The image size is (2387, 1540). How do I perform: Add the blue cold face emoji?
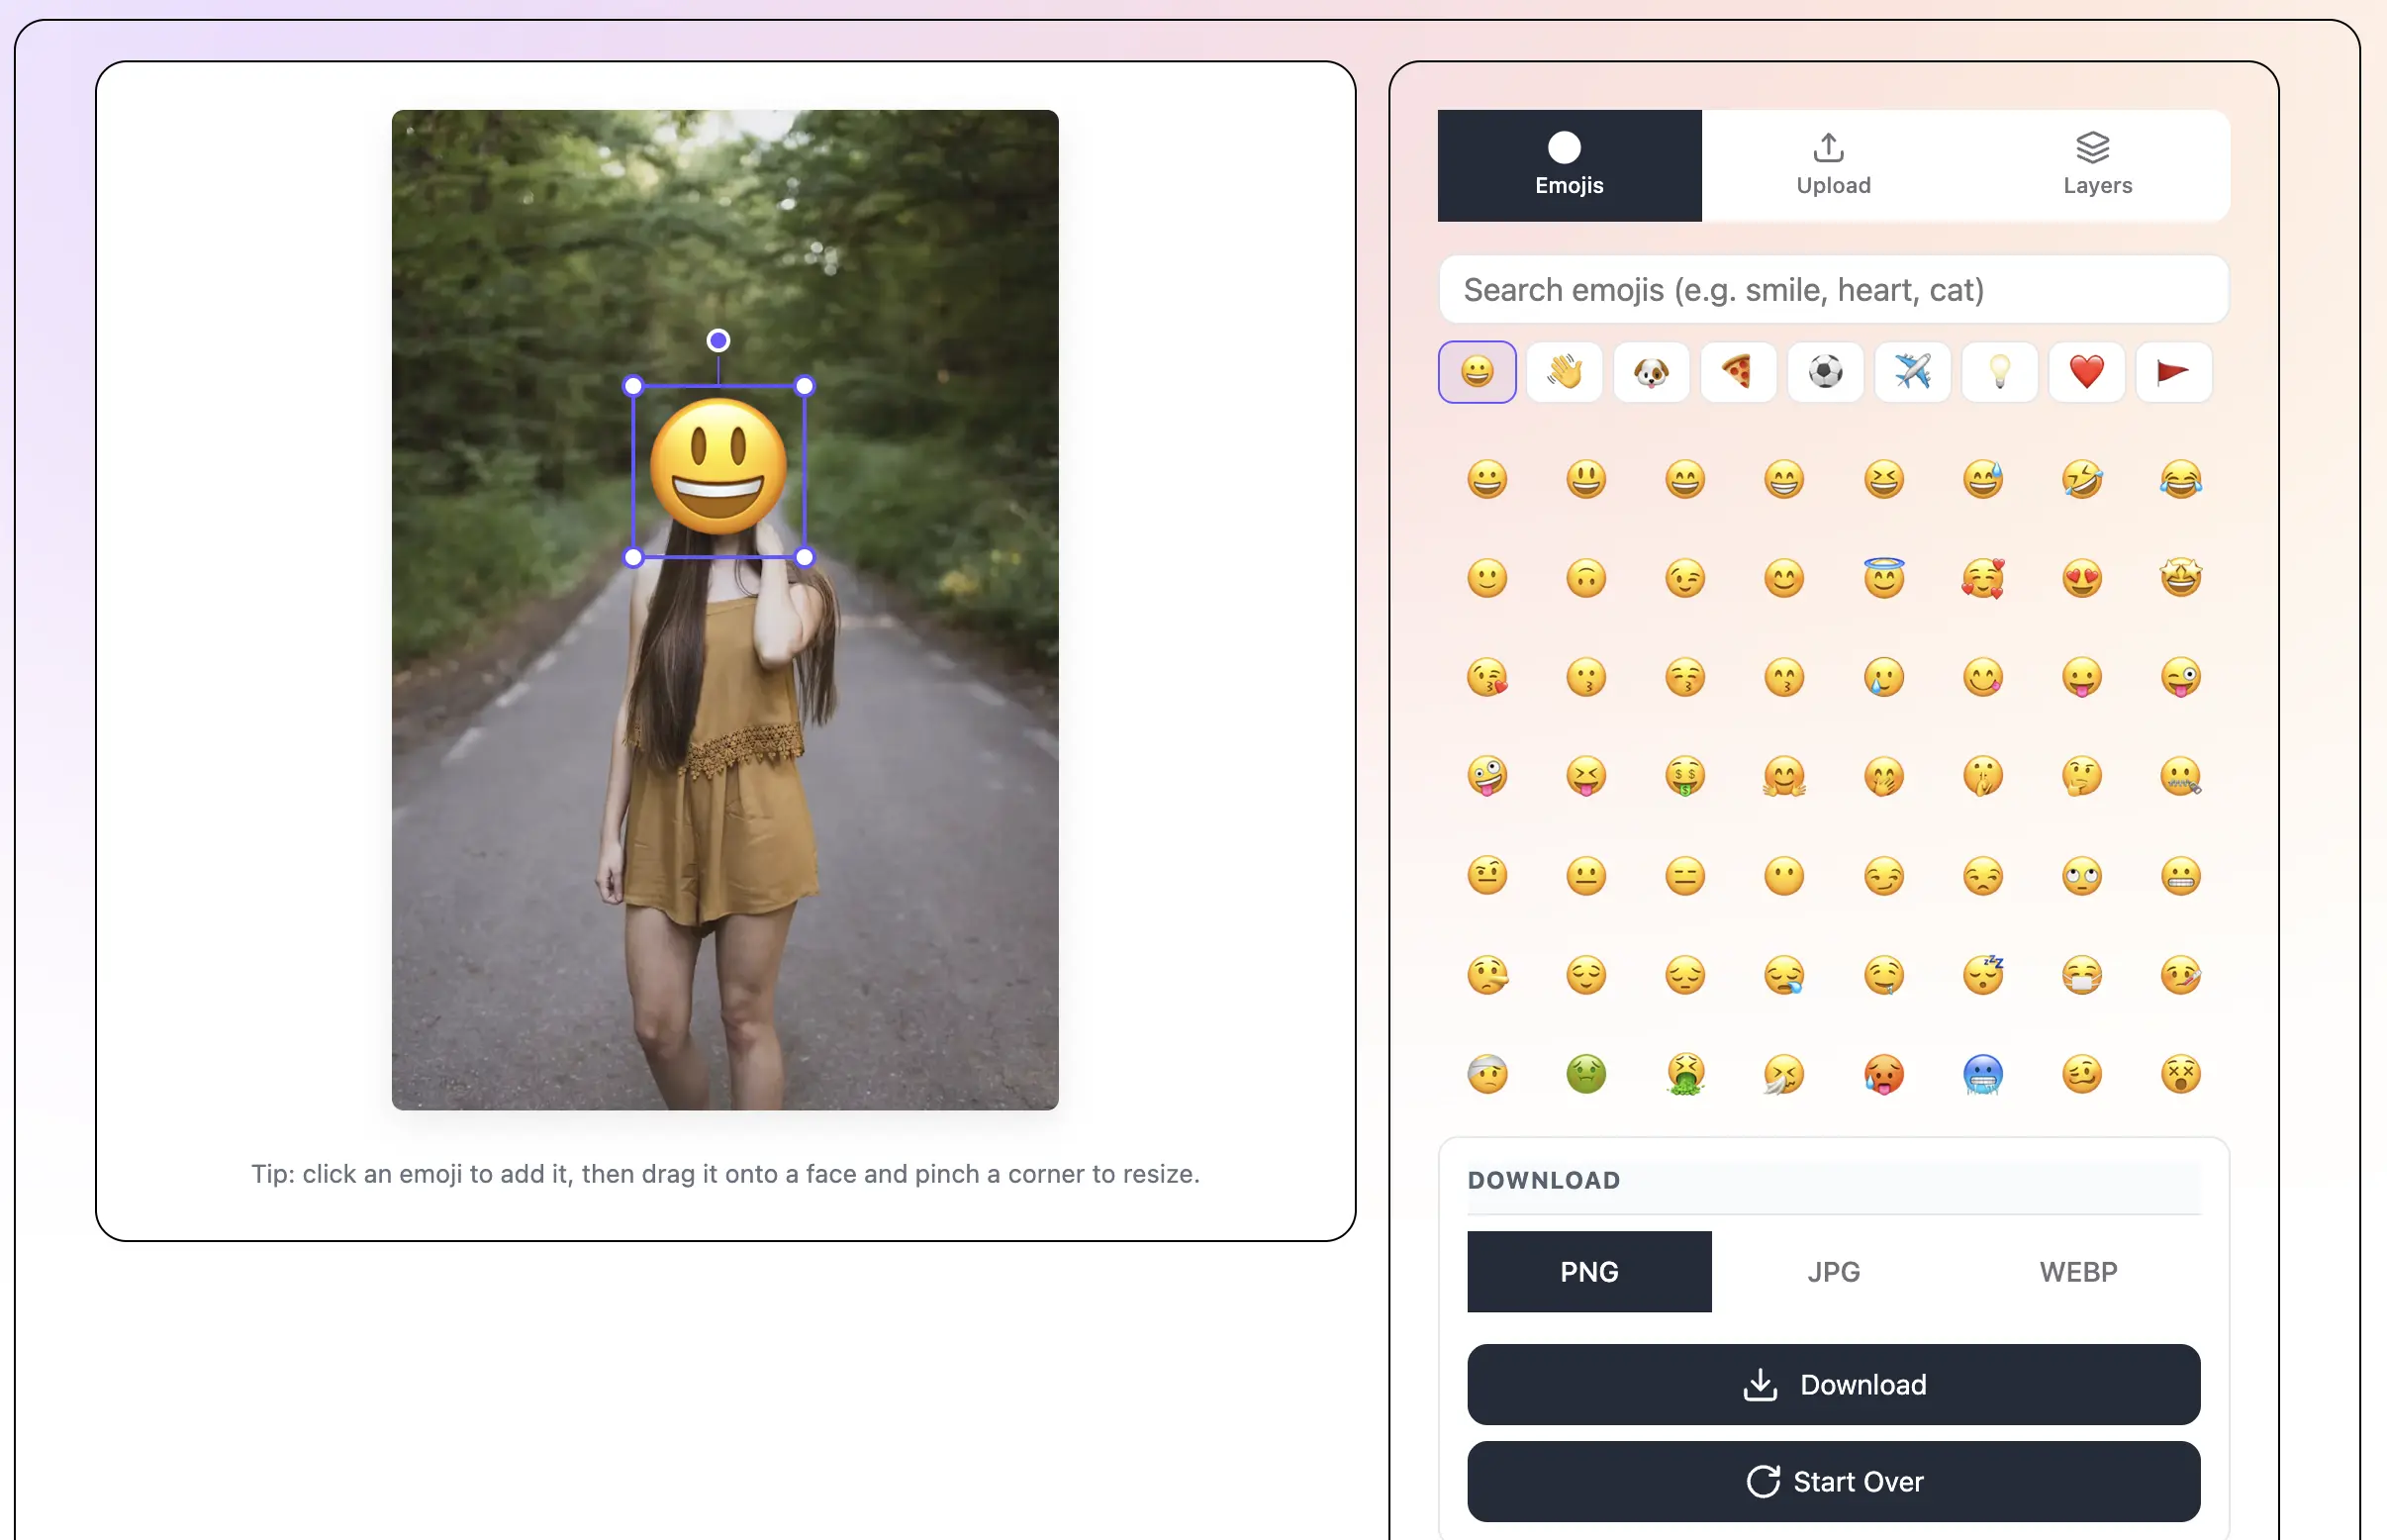coord(1982,1074)
